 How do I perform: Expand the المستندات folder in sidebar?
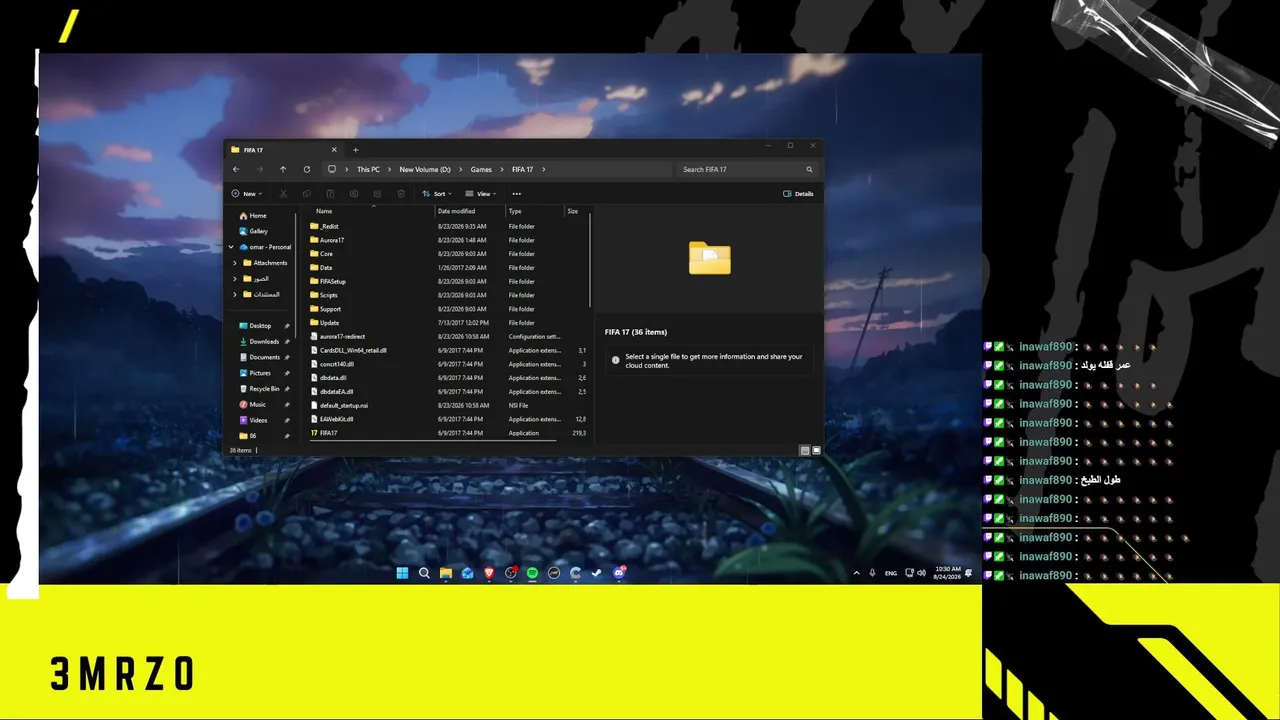pyautogui.click(x=235, y=294)
